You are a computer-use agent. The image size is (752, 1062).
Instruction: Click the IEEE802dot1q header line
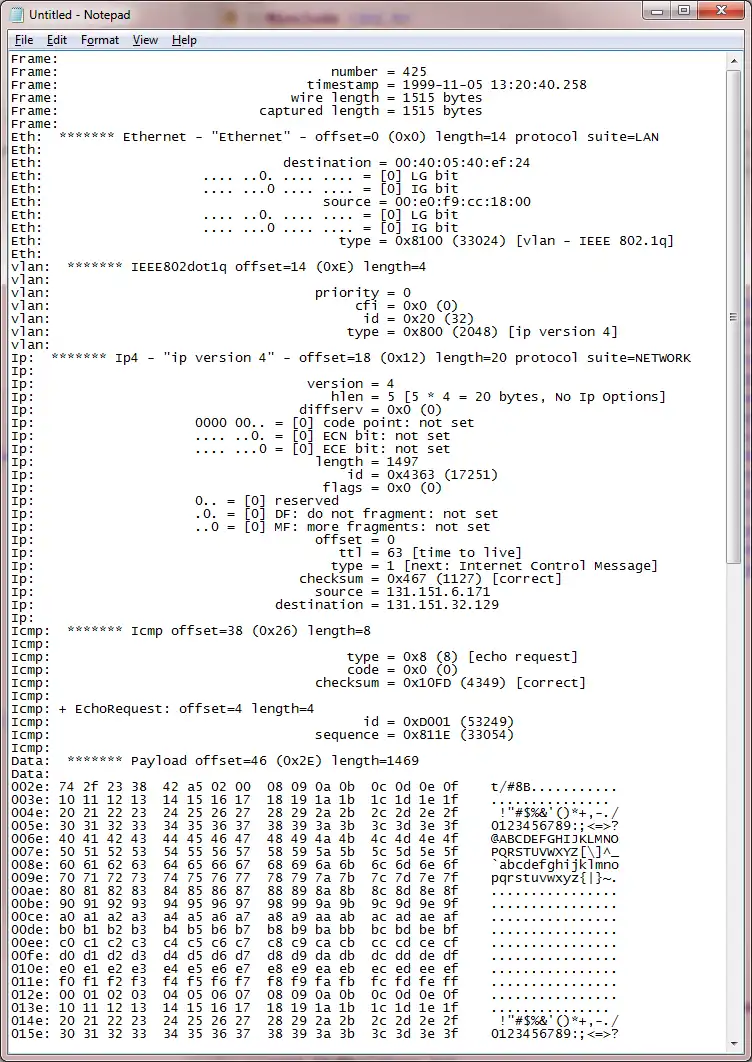click(x=247, y=267)
